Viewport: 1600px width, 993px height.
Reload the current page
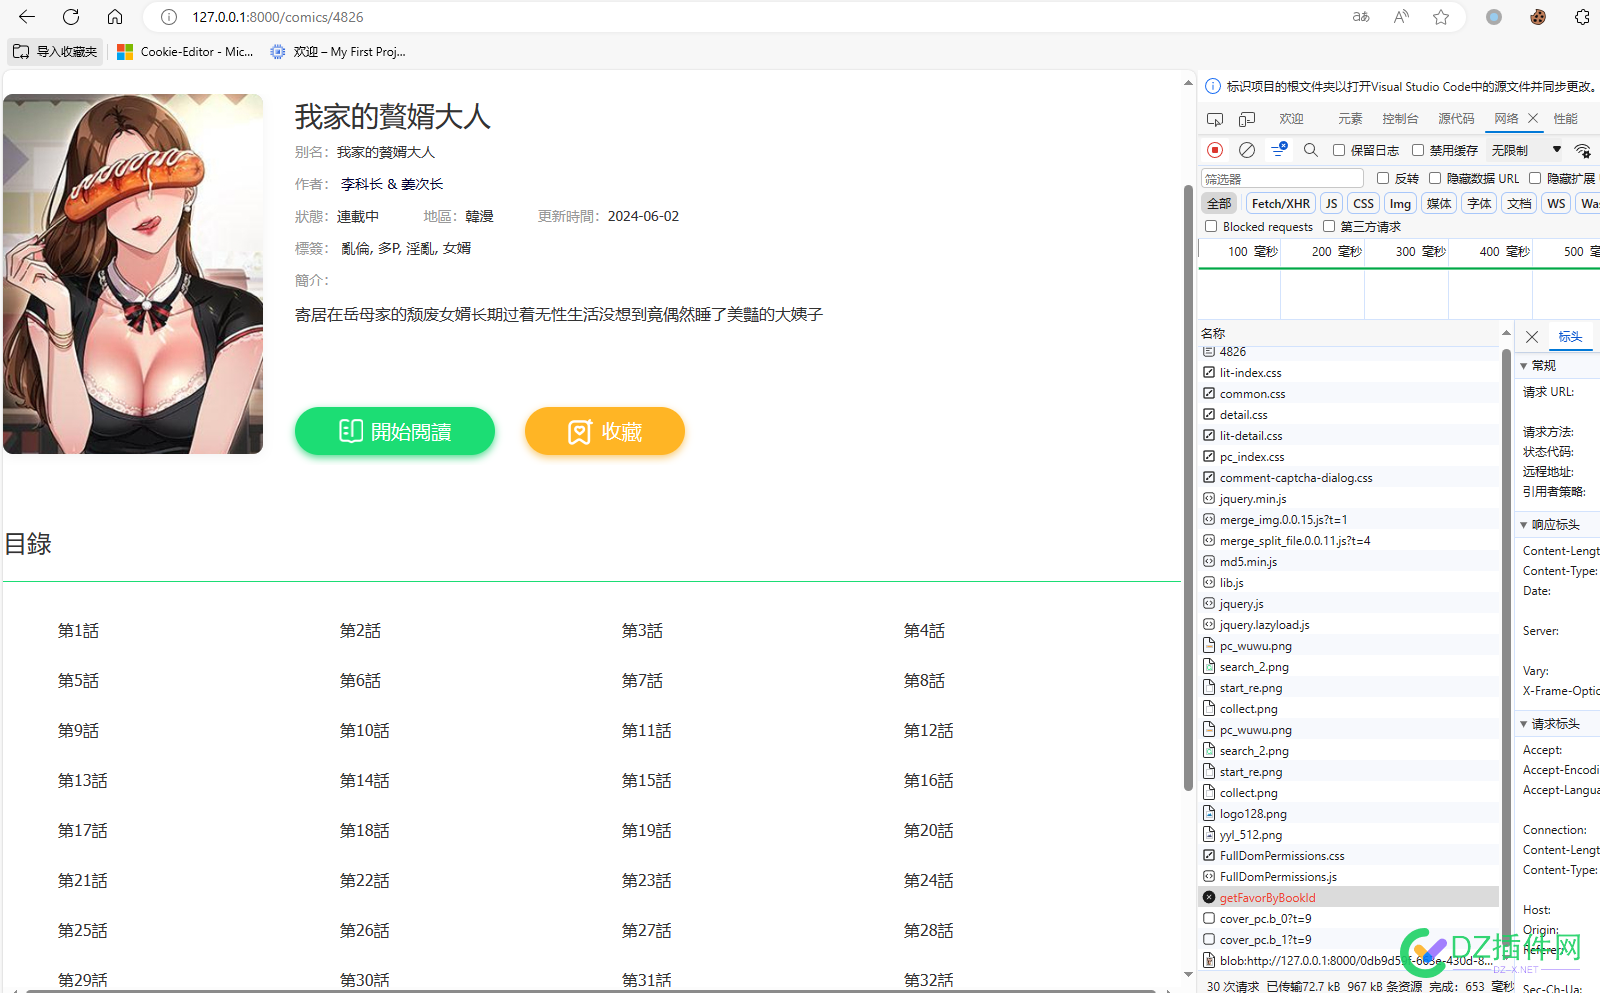click(x=71, y=17)
